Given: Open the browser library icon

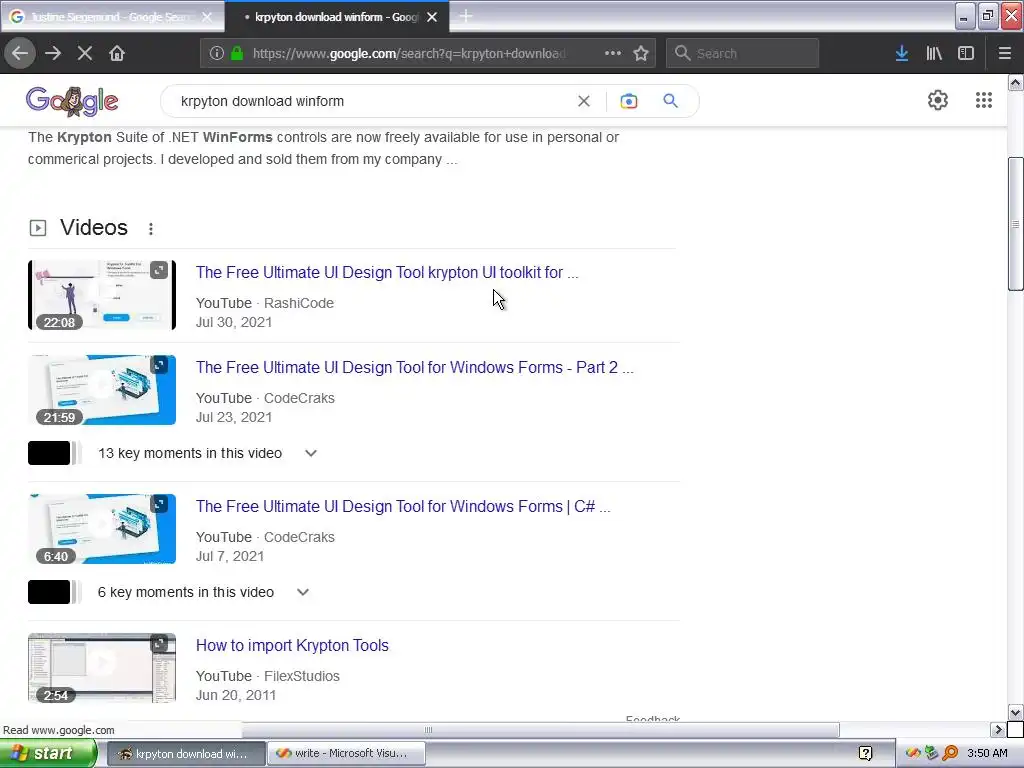Looking at the screenshot, I should click(x=934, y=53).
